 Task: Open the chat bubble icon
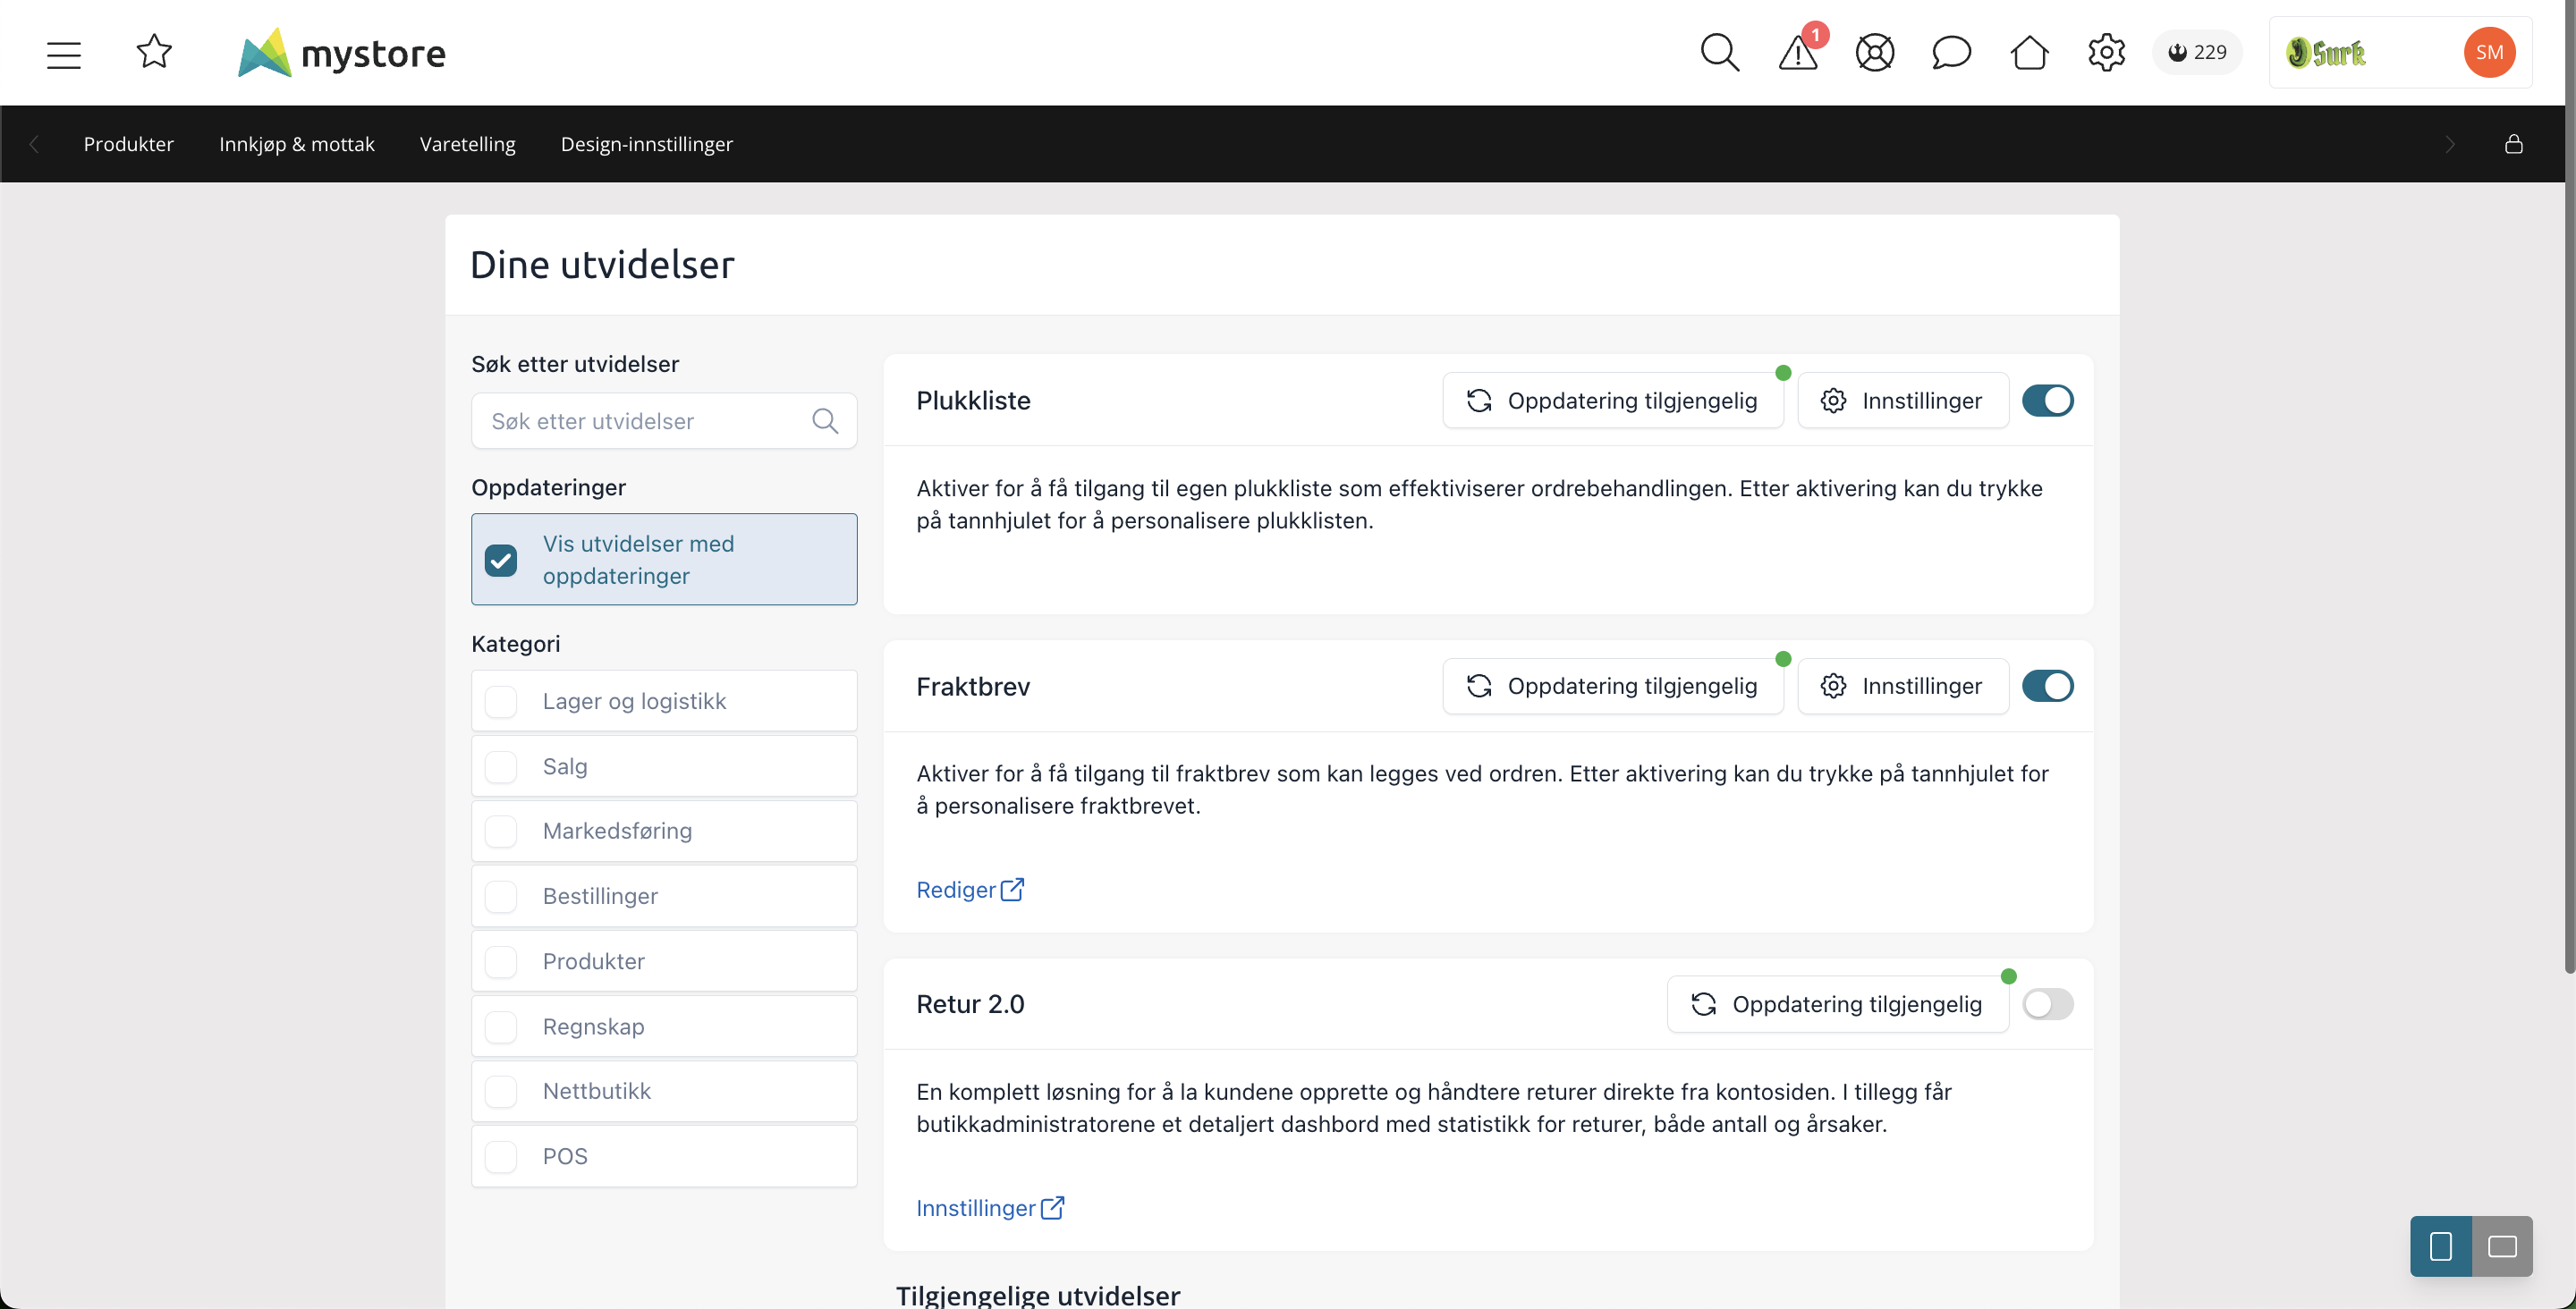(x=1951, y=52)
